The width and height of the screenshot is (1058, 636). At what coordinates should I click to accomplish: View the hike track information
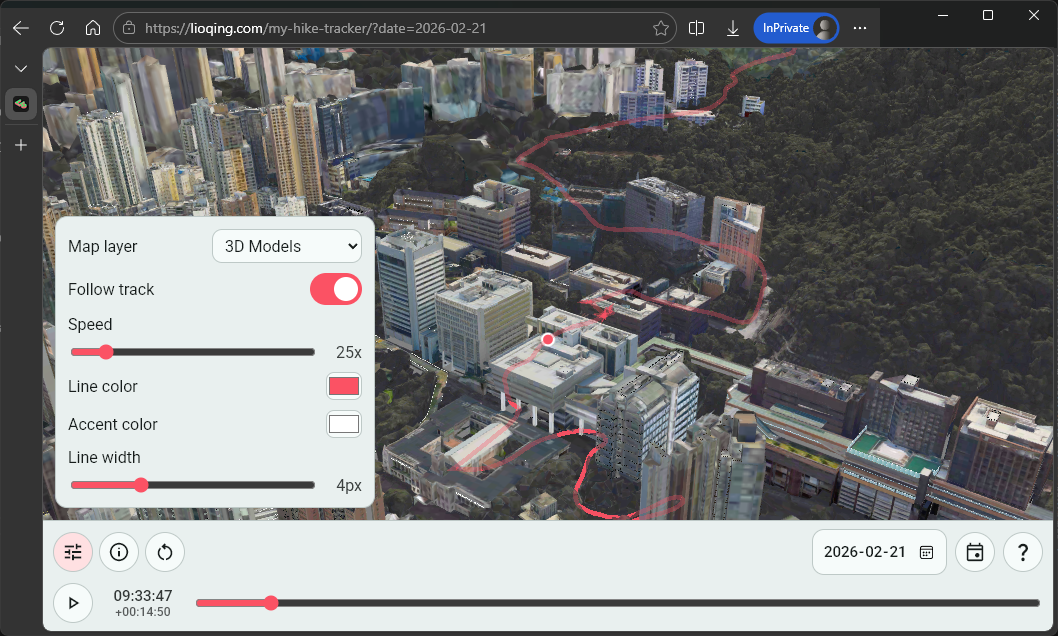tap(118, 552)
